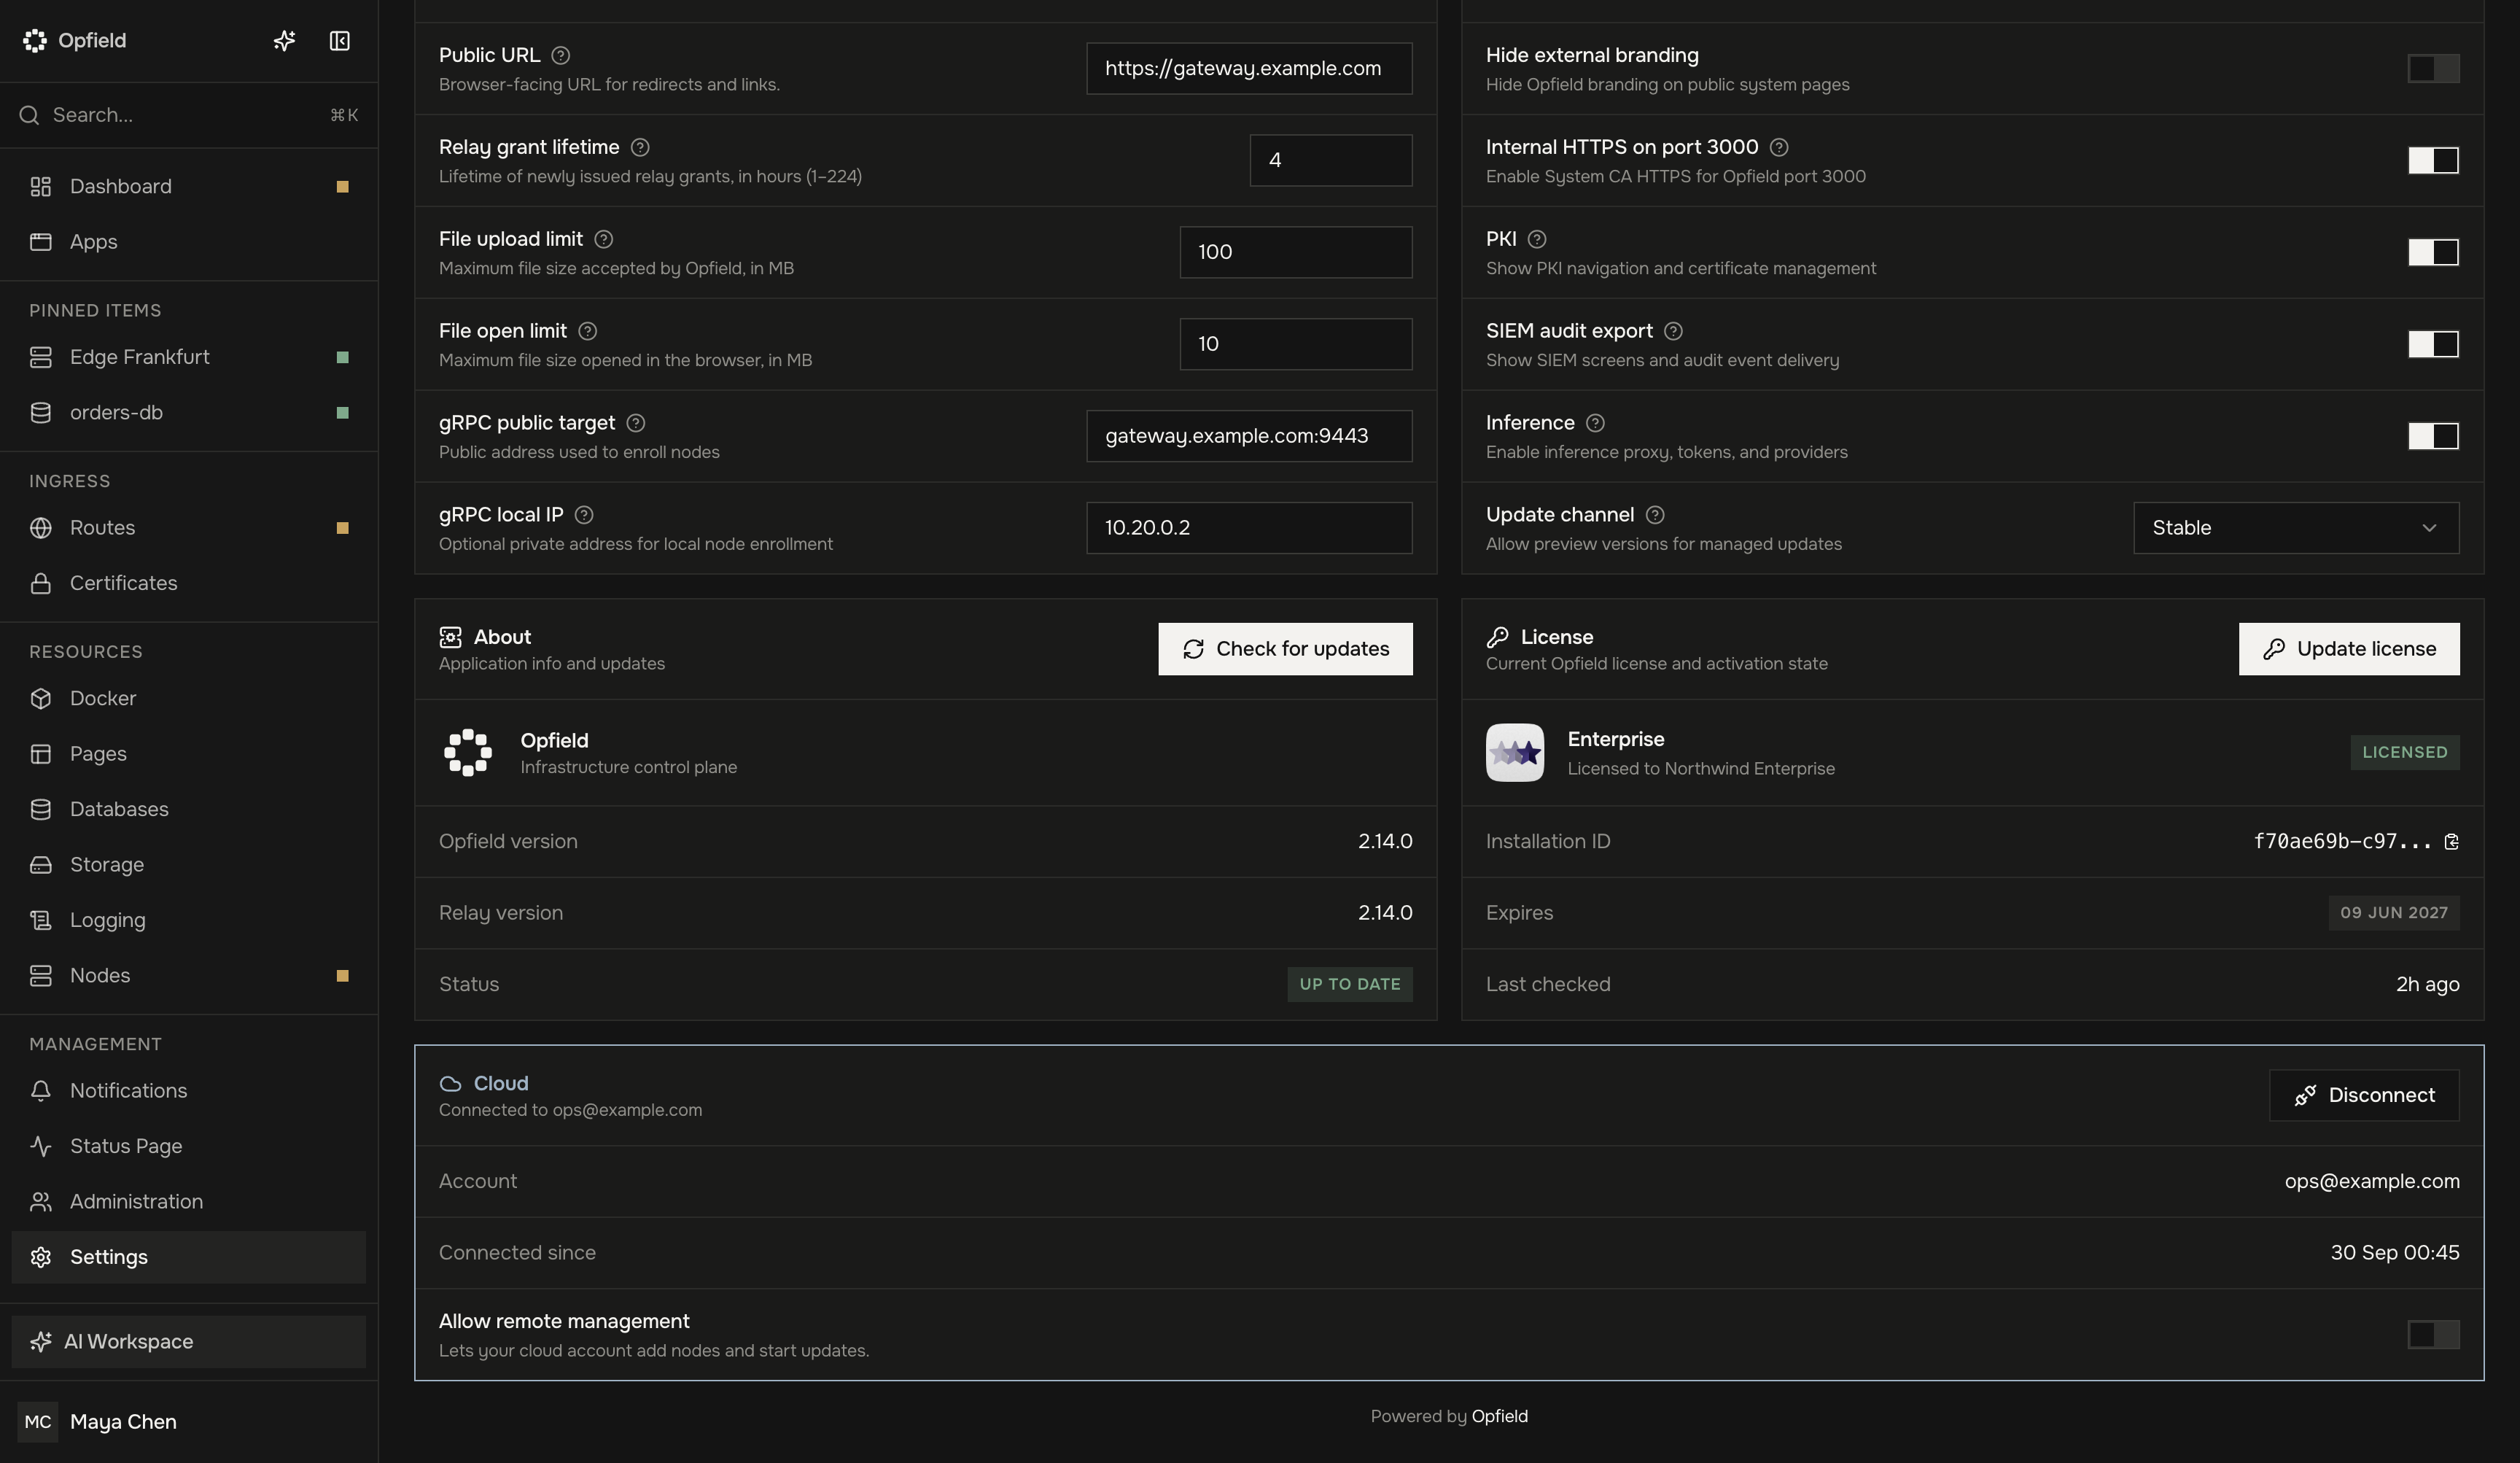Click help icon beside Inference
The image size is (2520, 1463).
click(x=1596, y=424)
